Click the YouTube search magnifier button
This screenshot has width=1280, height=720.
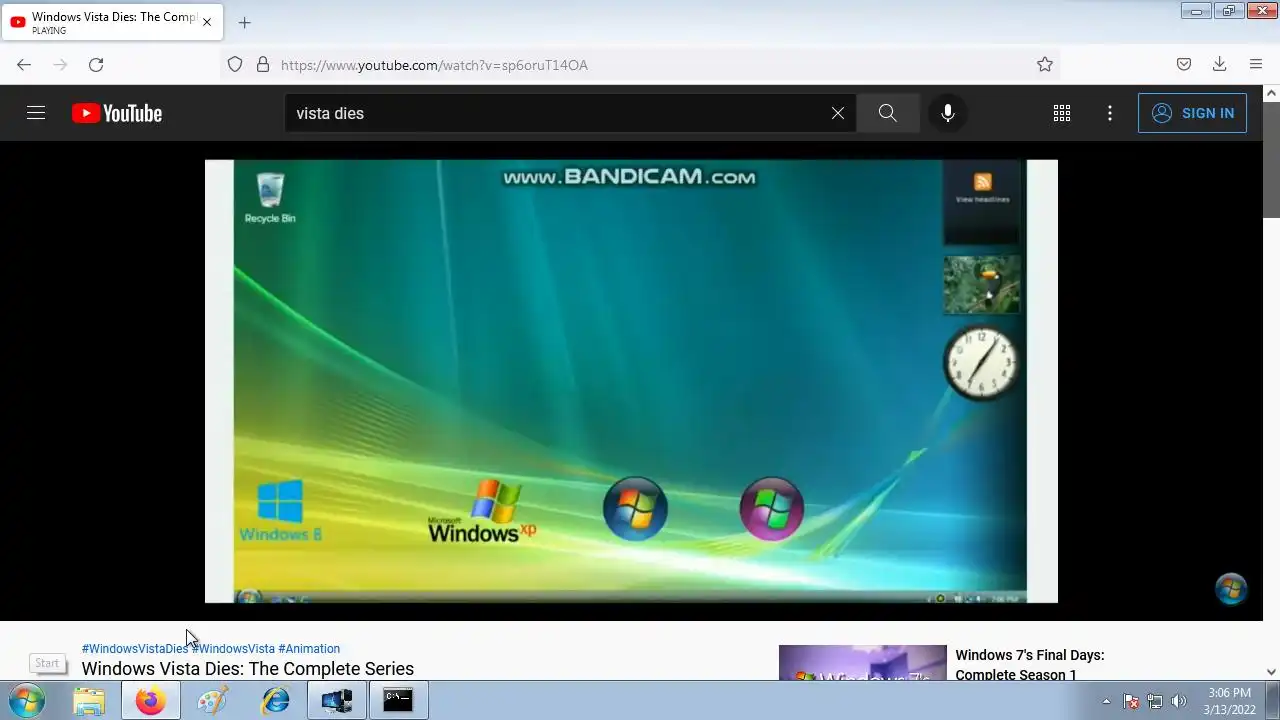pos(888,113)
